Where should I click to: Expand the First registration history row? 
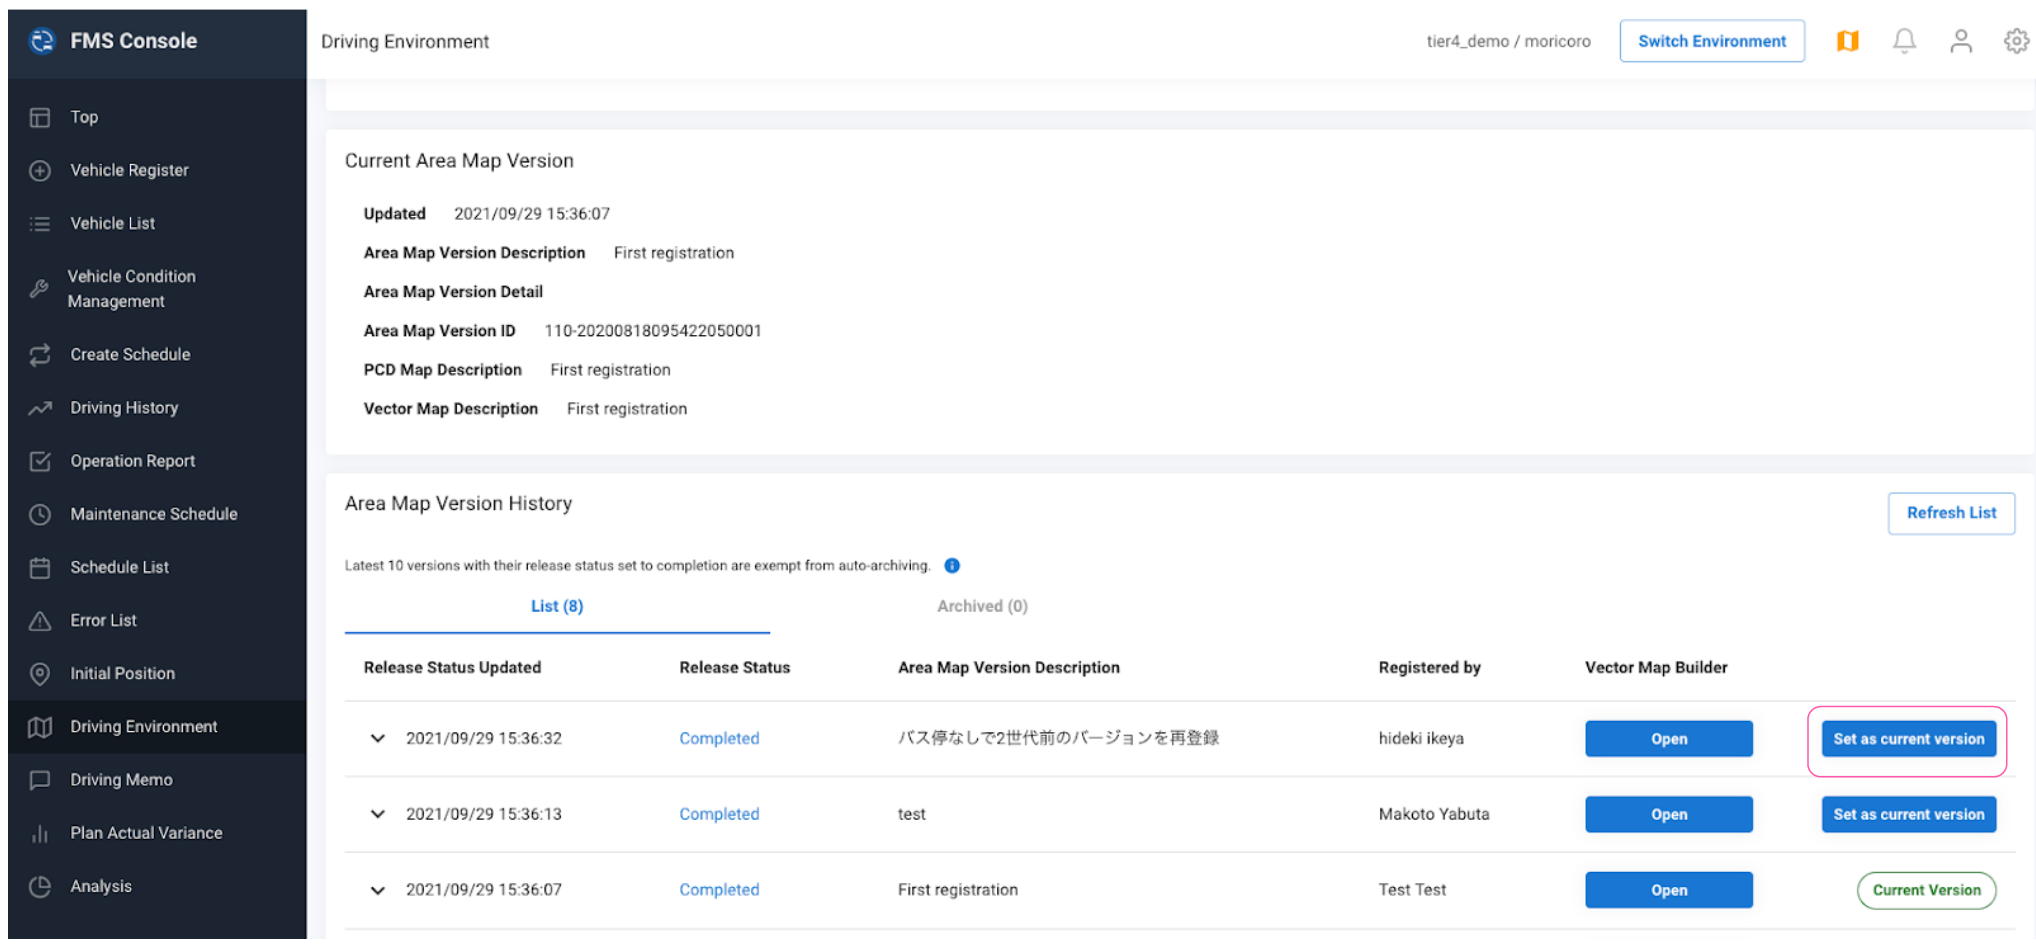click(378, 890)
